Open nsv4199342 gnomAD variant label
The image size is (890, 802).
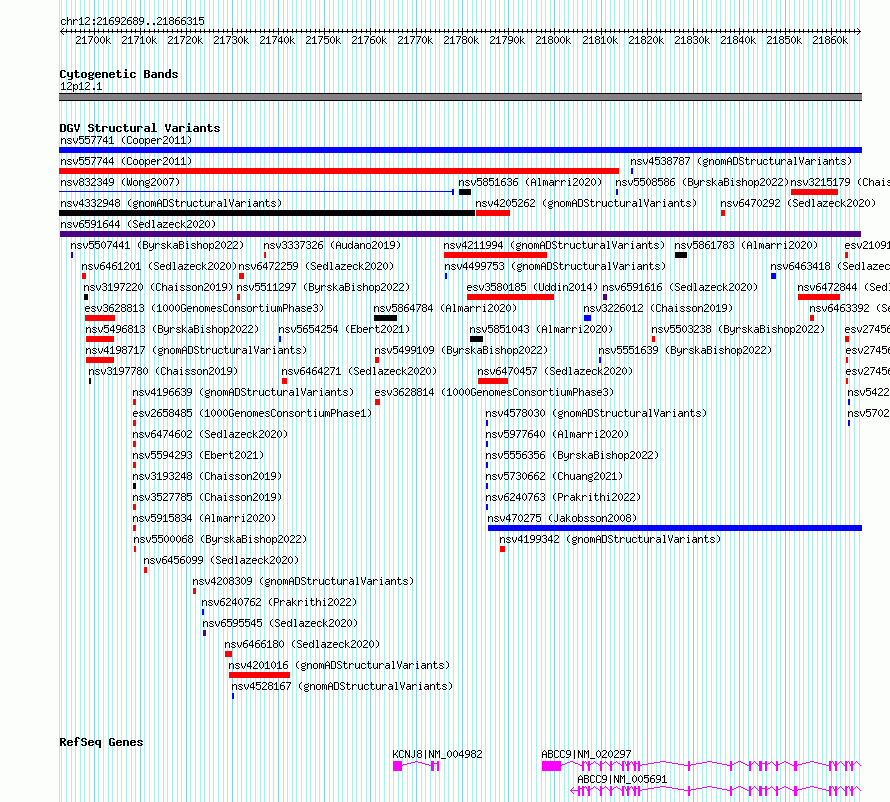[610, 539]
